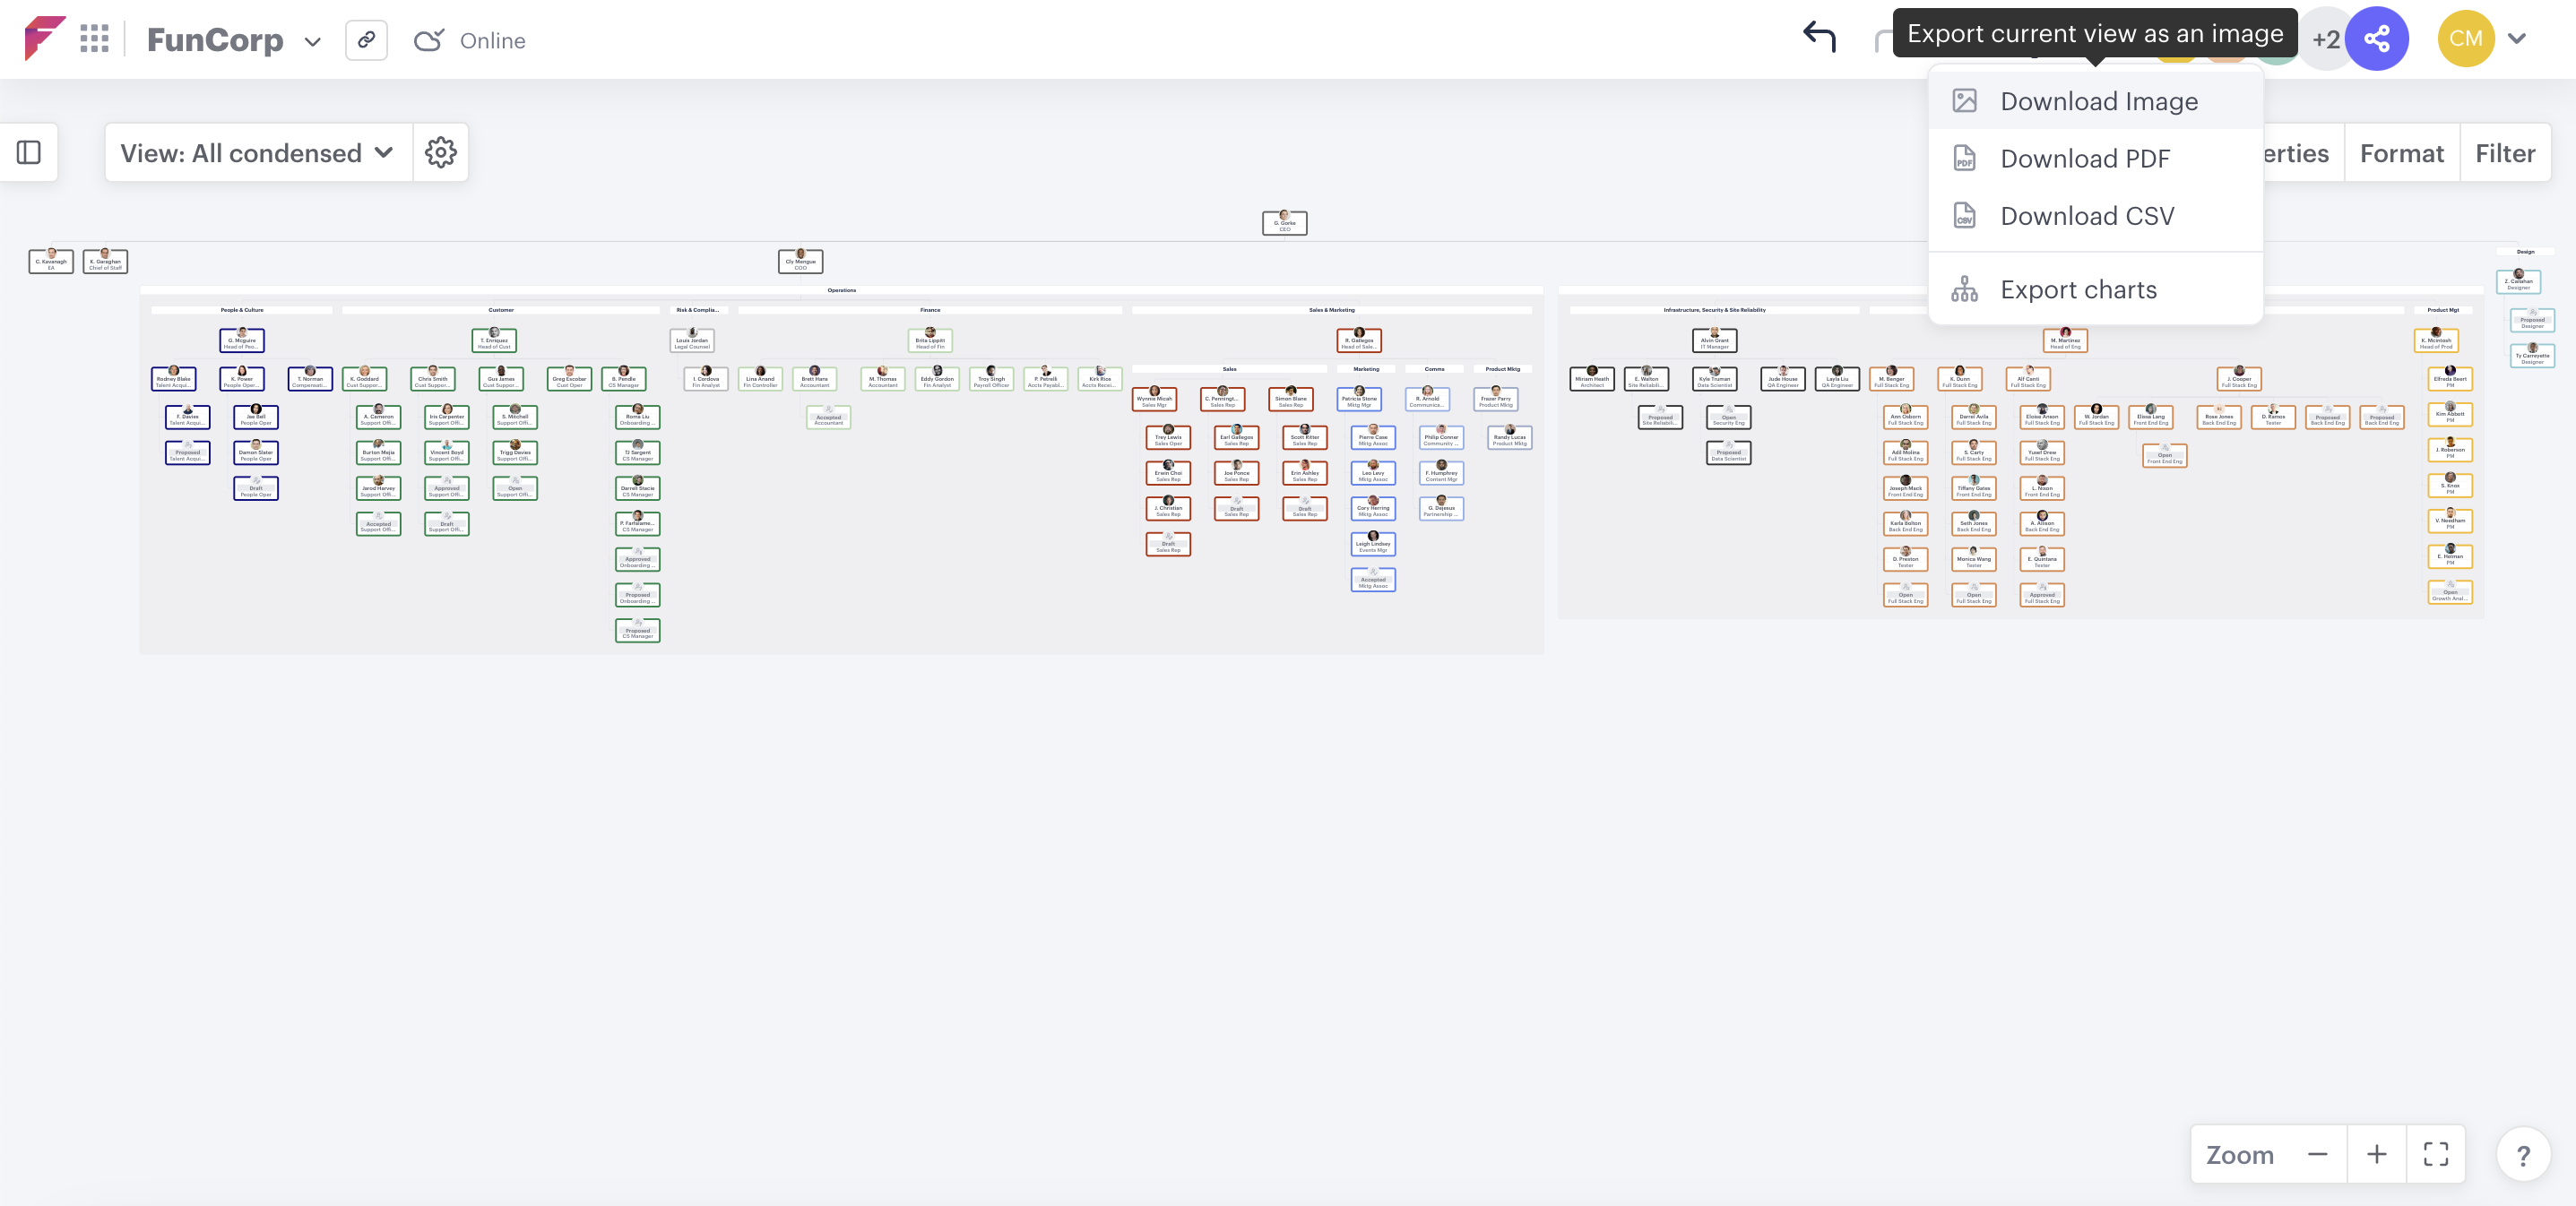
Task: Click the zoom out minus button
Action: pyautogui.click(x=2318, y=1155)
